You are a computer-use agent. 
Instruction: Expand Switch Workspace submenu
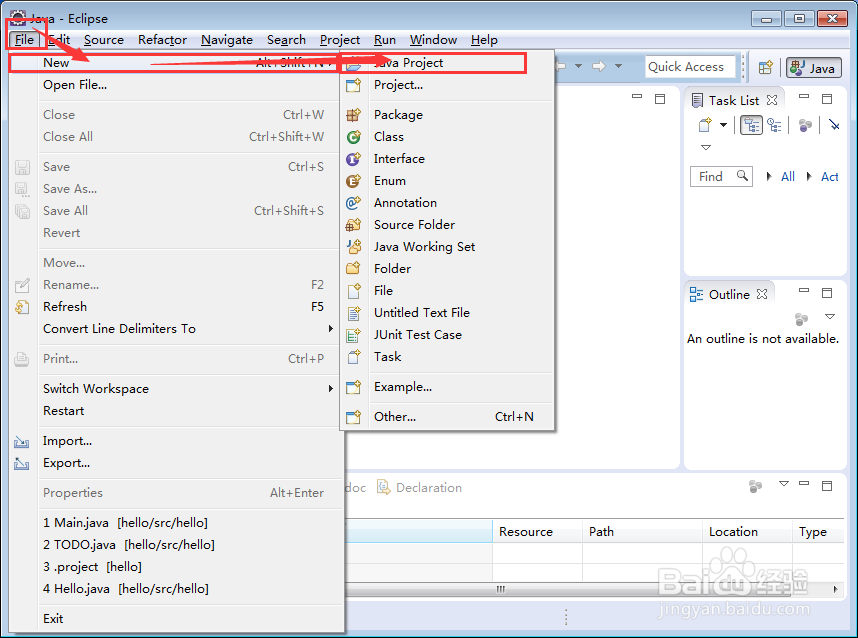[x=175, y=388]
